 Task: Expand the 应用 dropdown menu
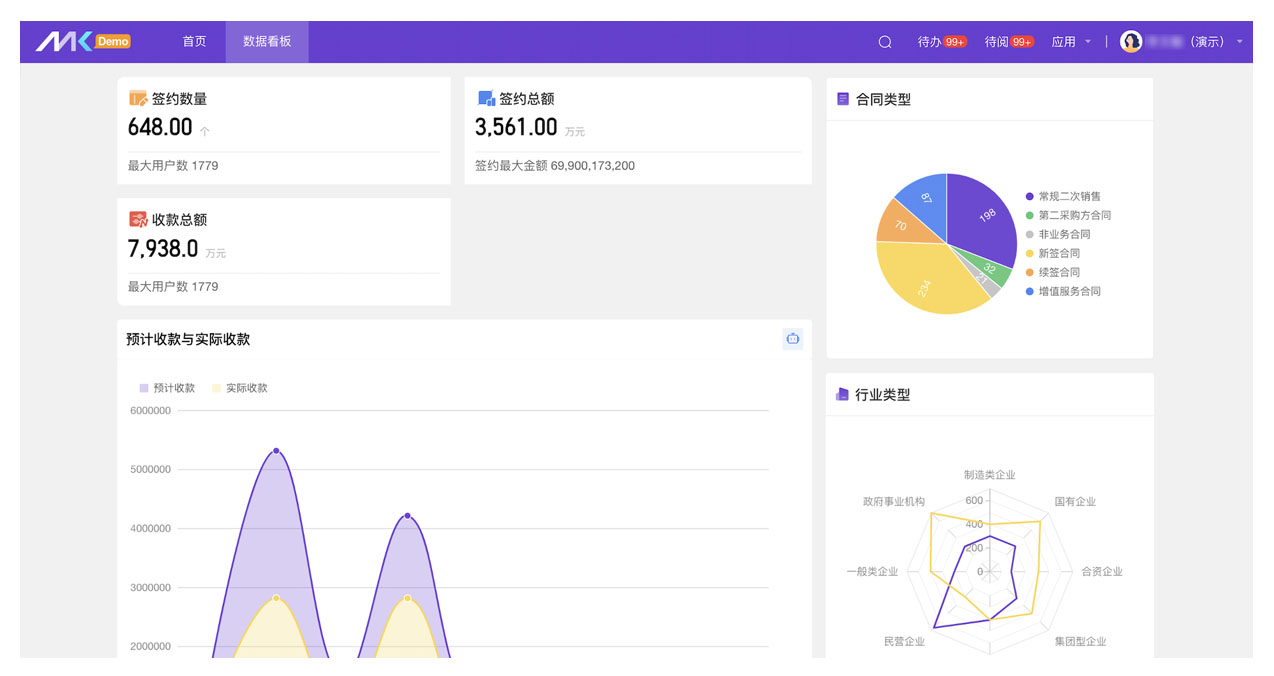coord(1070,42)
